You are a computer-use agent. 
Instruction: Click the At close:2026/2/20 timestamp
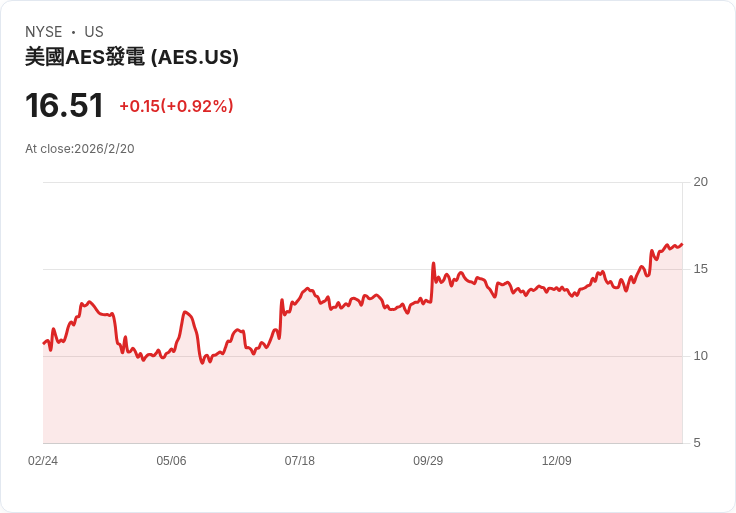tap(80, 149)
